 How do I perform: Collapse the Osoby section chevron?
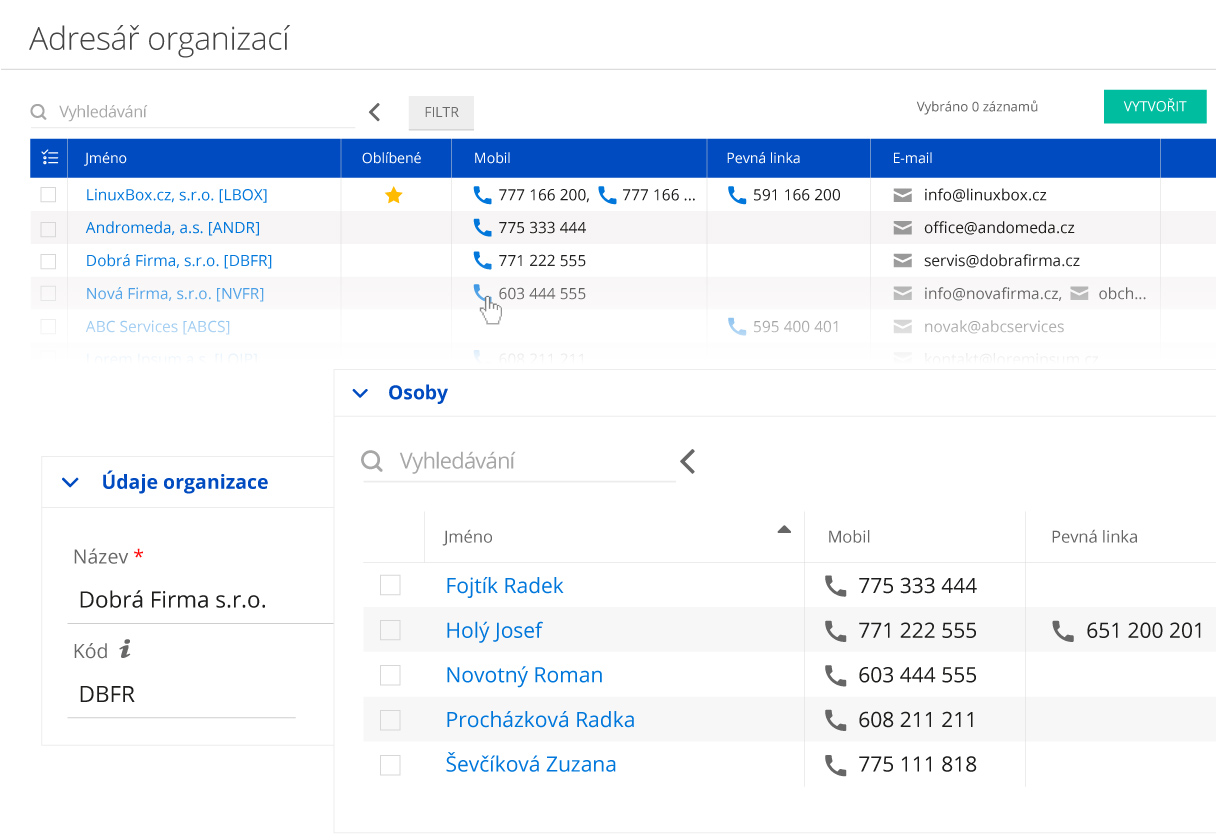(360, 394)
